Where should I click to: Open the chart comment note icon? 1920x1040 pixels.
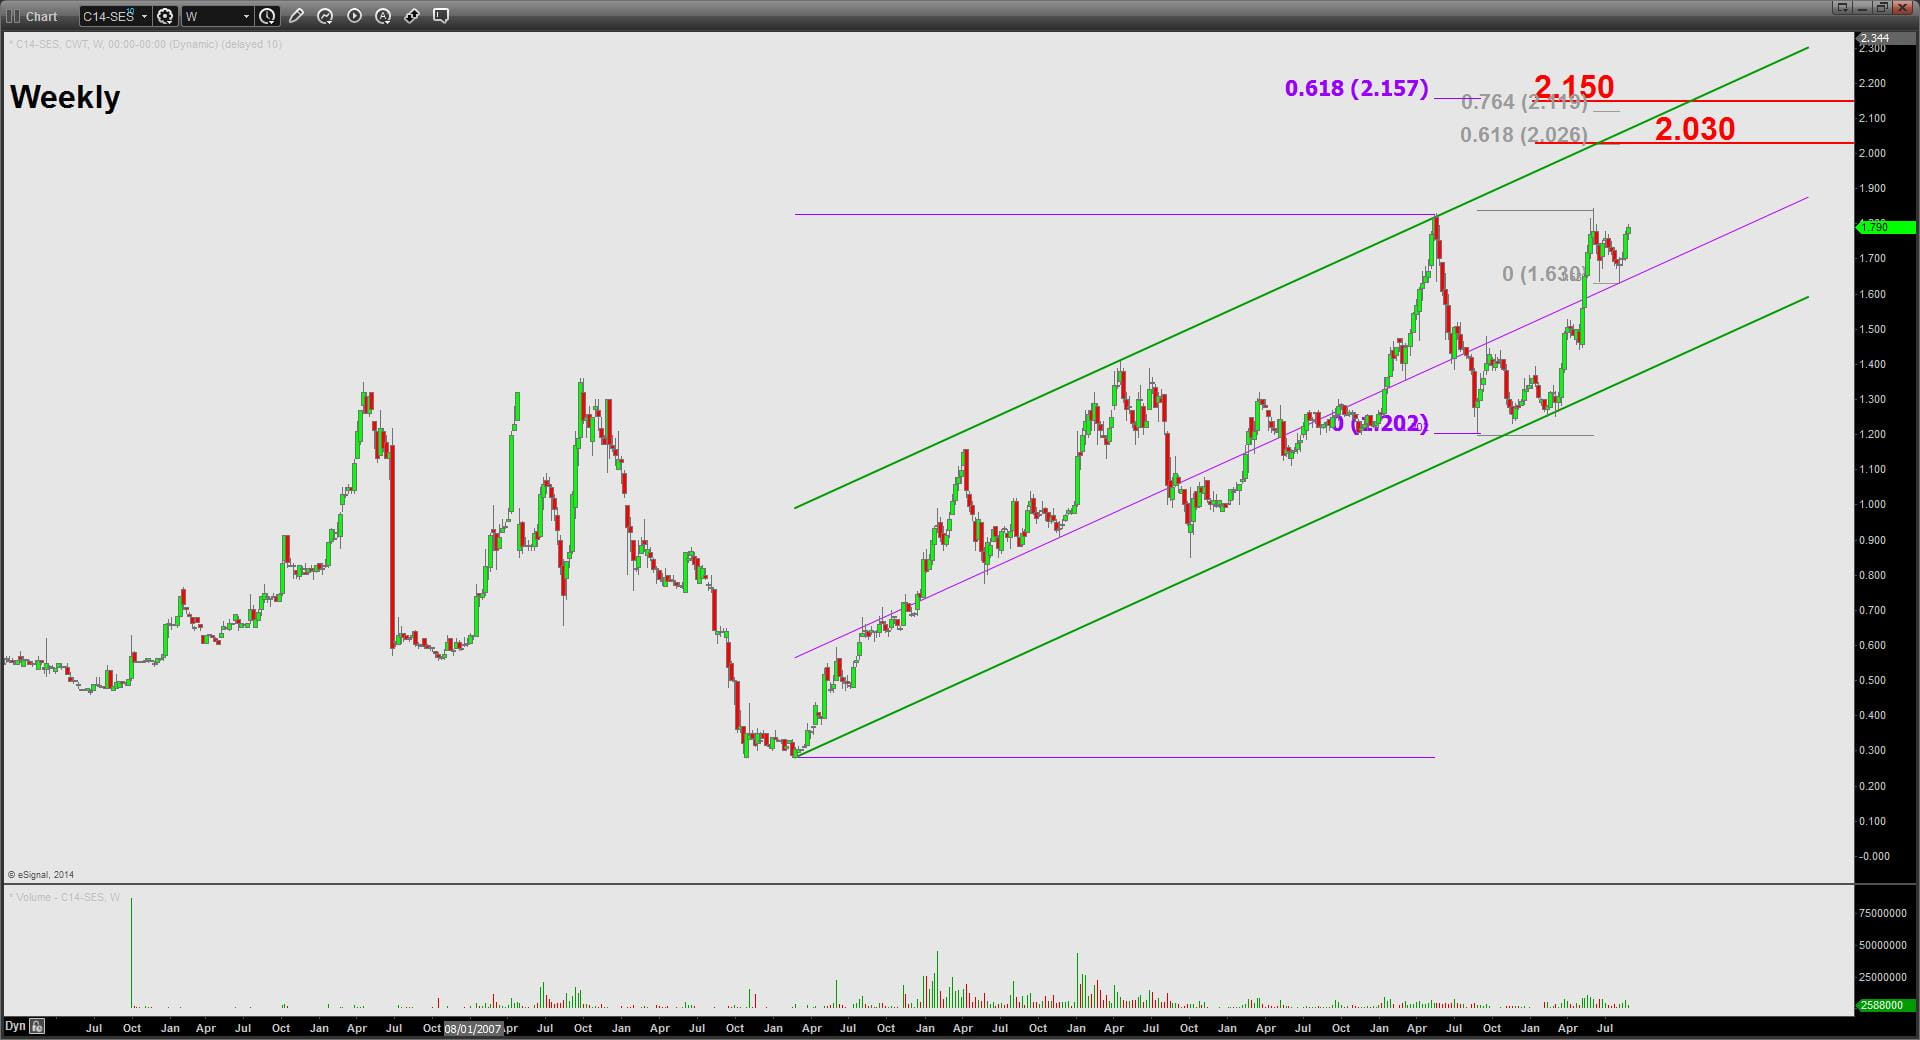[441, 16]
